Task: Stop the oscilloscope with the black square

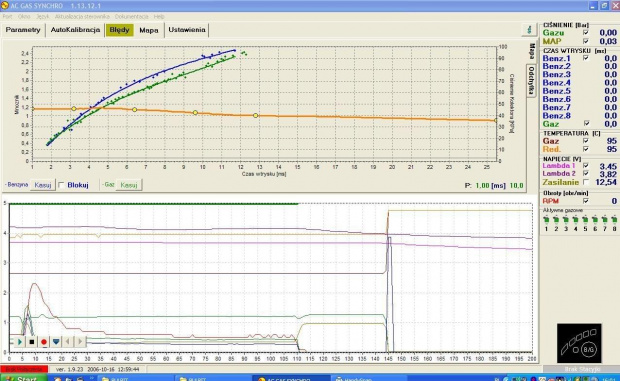Action: point(32,341)
